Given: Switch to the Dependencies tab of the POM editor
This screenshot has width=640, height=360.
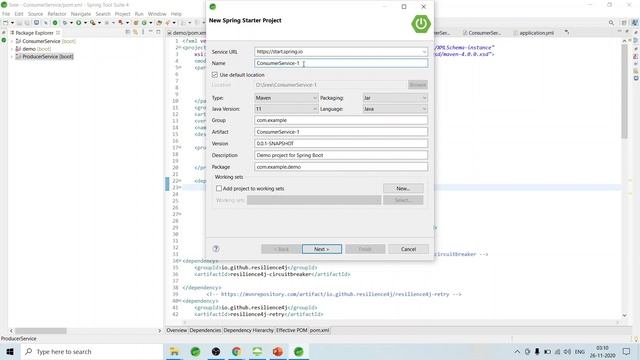Looking at the screenshot, I should tap(205, 330).
